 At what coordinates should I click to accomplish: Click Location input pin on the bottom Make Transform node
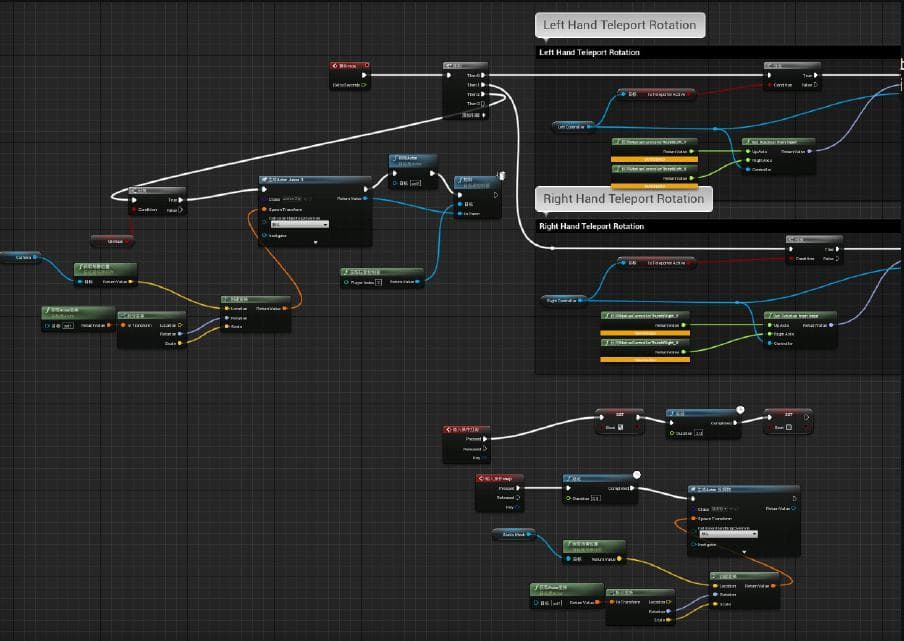pyautogui.click(x=715, y=586)
